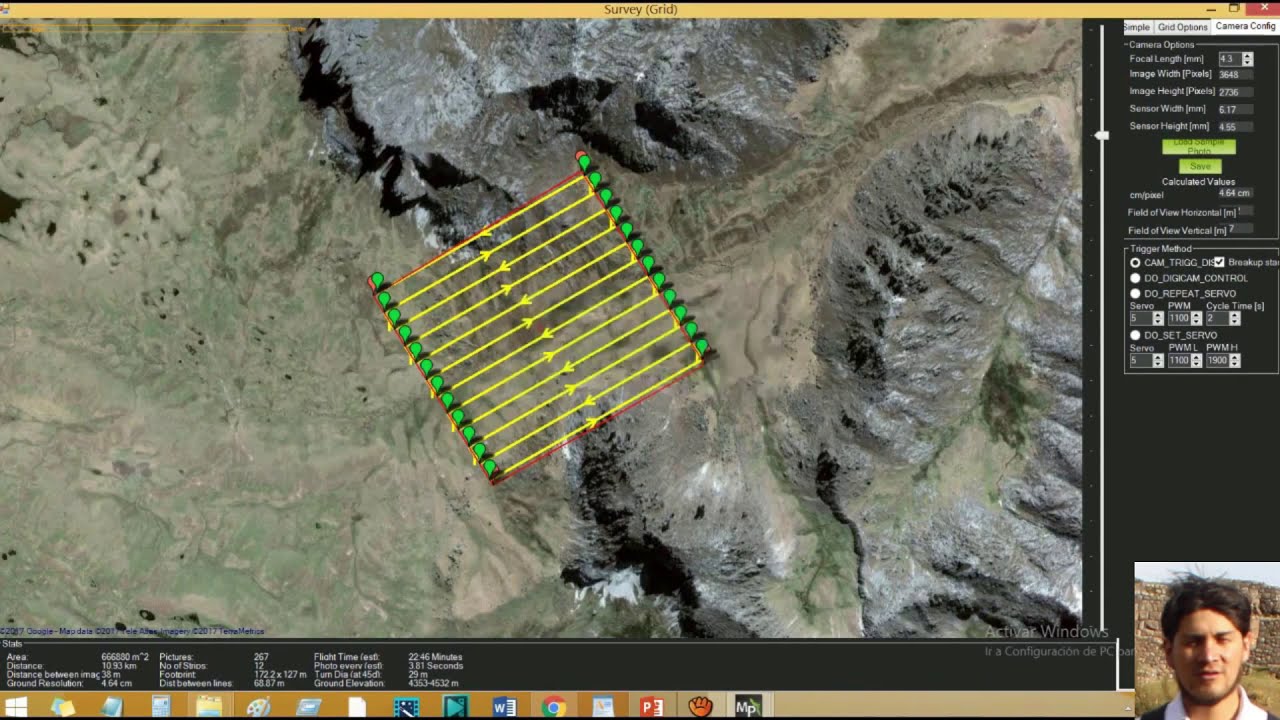The width and height of the screenshot is (1280, 720).
Task: Open the film-strip video editor taskbar icon
Action: 406,707
